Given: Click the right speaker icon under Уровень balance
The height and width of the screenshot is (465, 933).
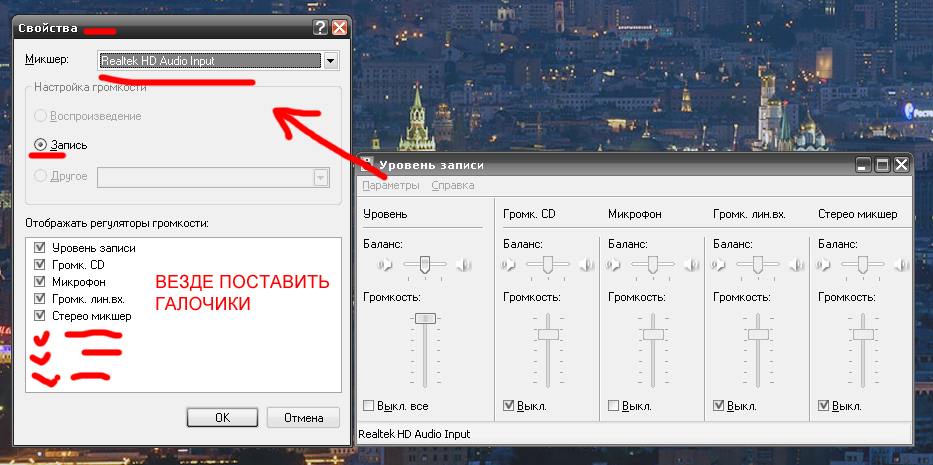Looking at the screenshot, I should tap(464, 264).
